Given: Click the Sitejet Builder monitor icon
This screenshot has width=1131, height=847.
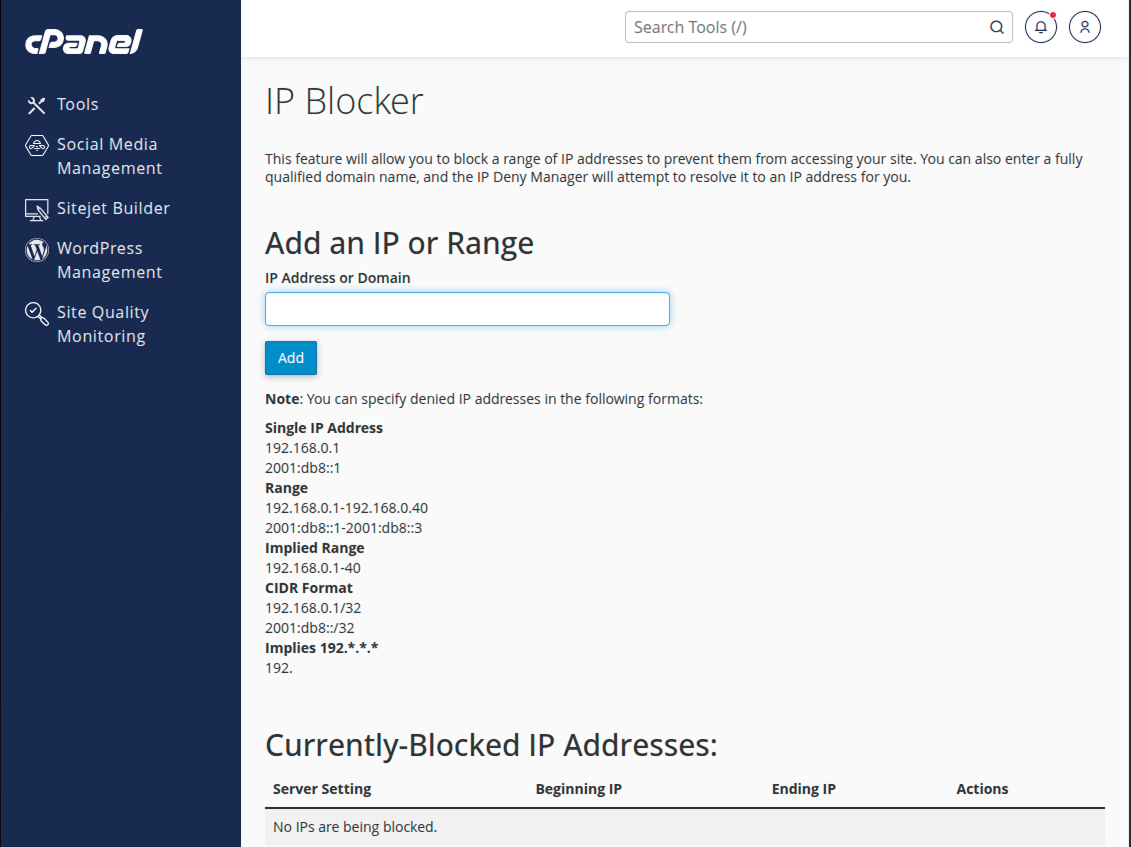Looking at the screenshot, I should (37, 209).
